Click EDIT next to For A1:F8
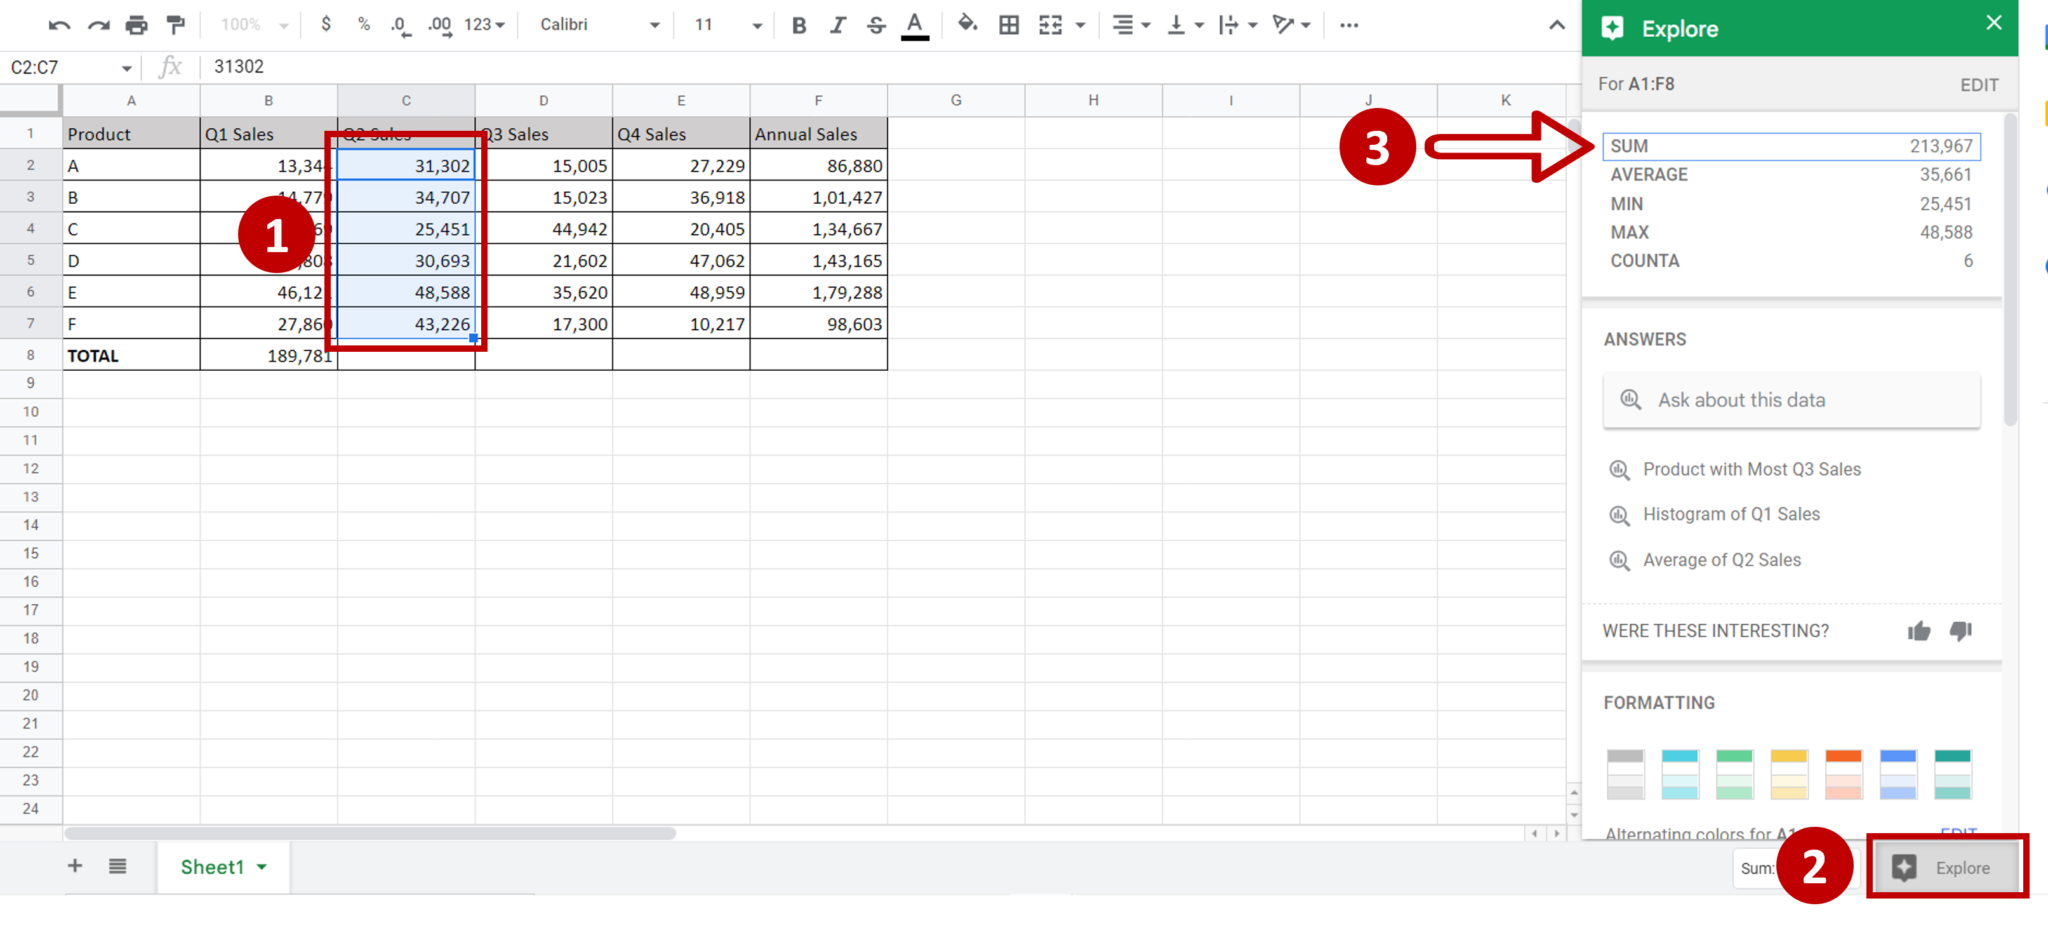The height and width of the screenshot is (929, 2048). [x=1978, y=84]
